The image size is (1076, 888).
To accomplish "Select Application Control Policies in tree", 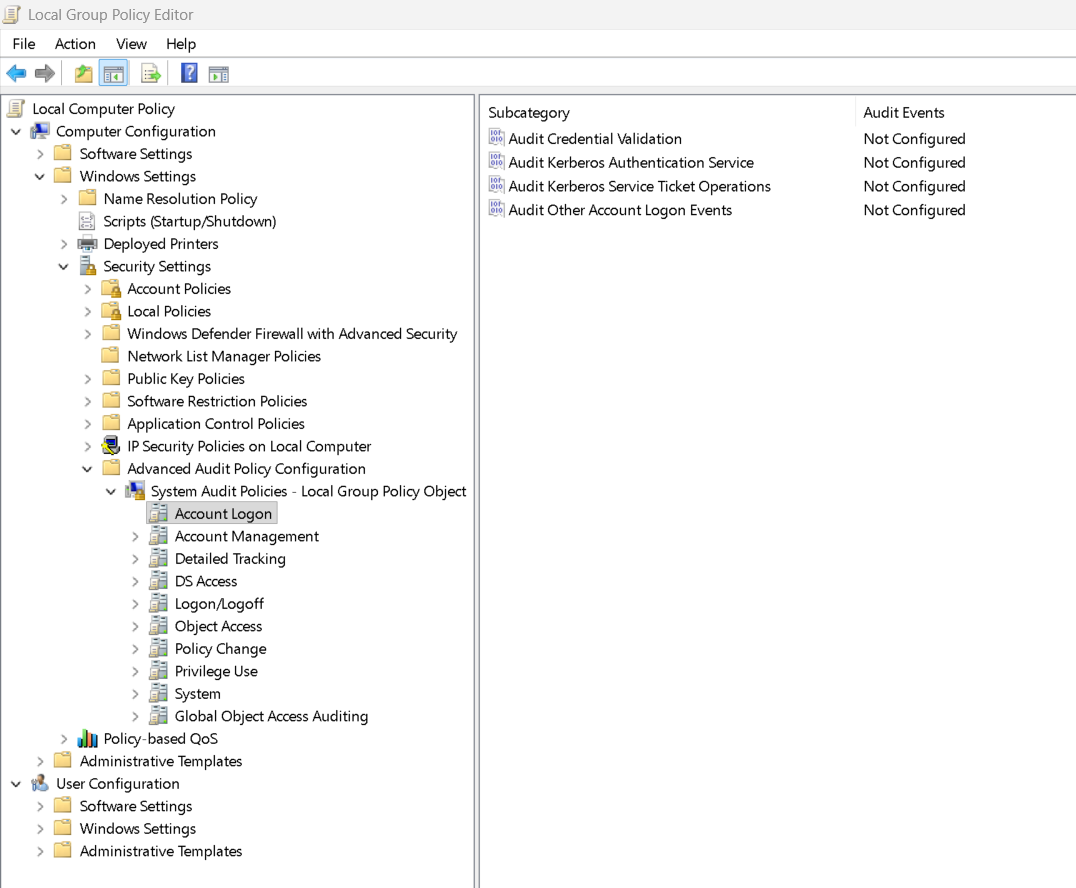I will [215, 423].
